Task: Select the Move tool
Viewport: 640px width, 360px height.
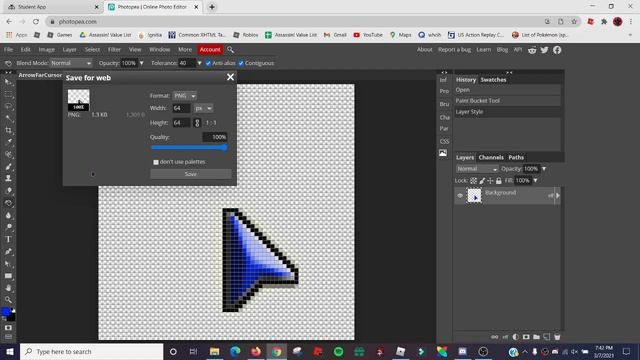Action: pyautogui.click(x=8, y=82)
